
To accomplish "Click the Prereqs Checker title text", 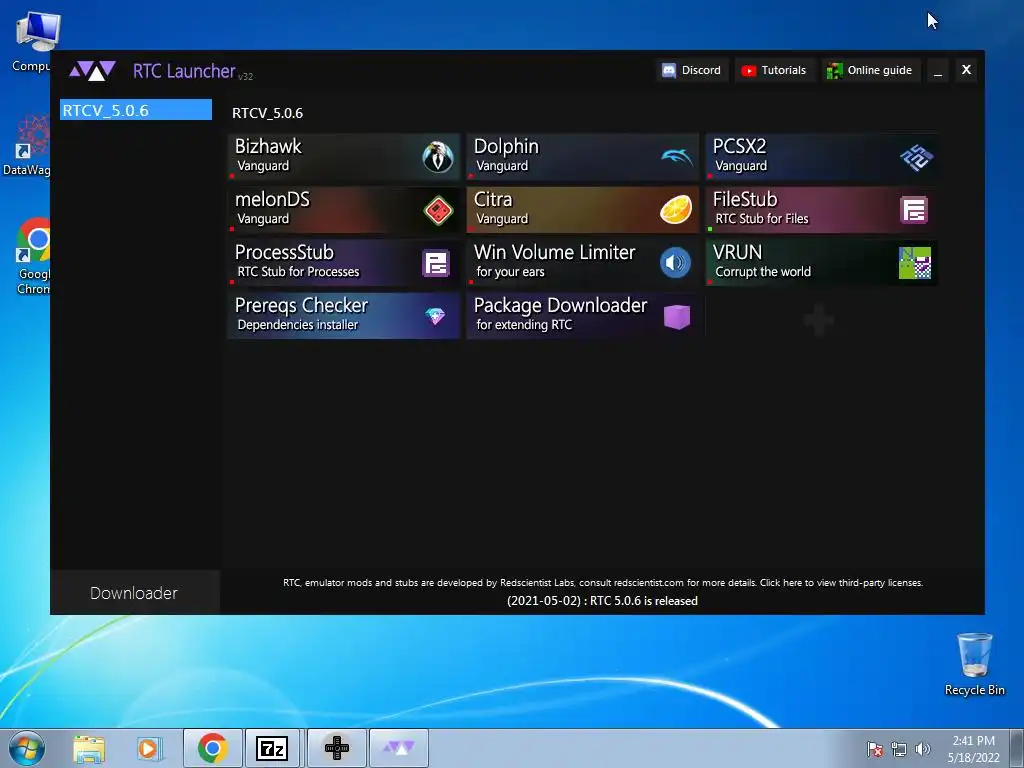I will pyautogui.click(x=302, y=305).
